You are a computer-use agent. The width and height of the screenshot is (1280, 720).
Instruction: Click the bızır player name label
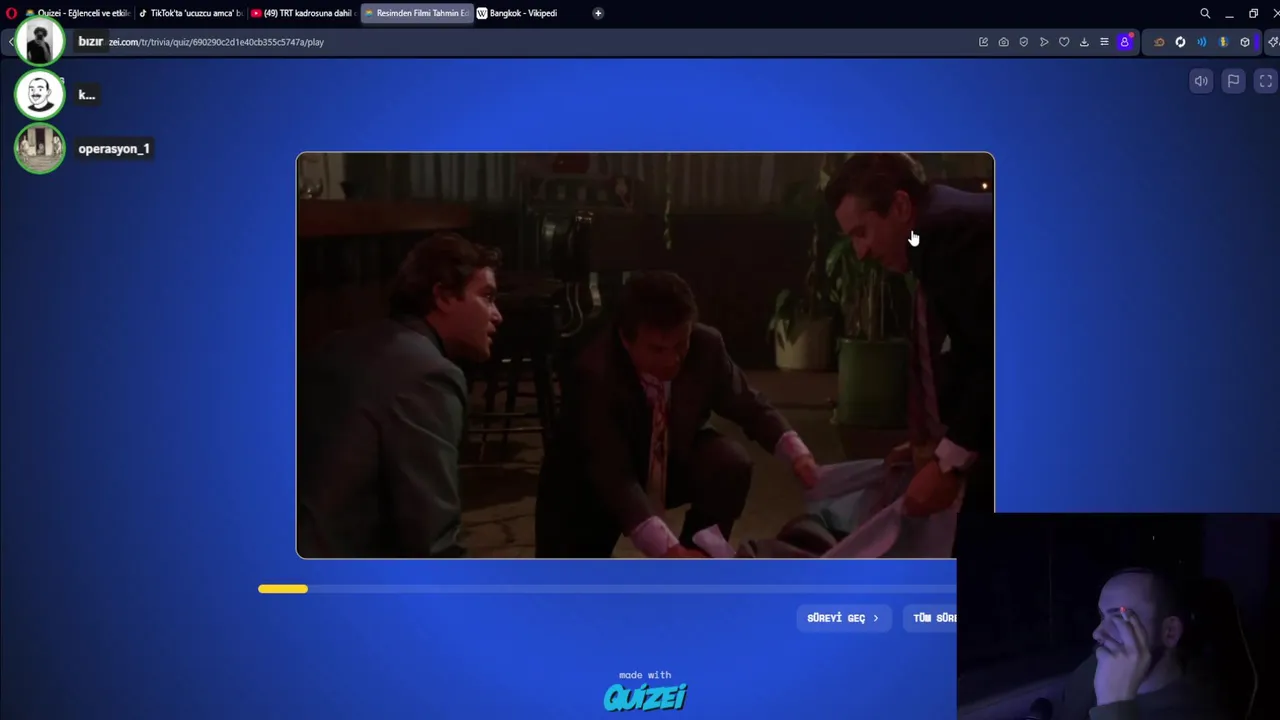click(x=91, y=41)
